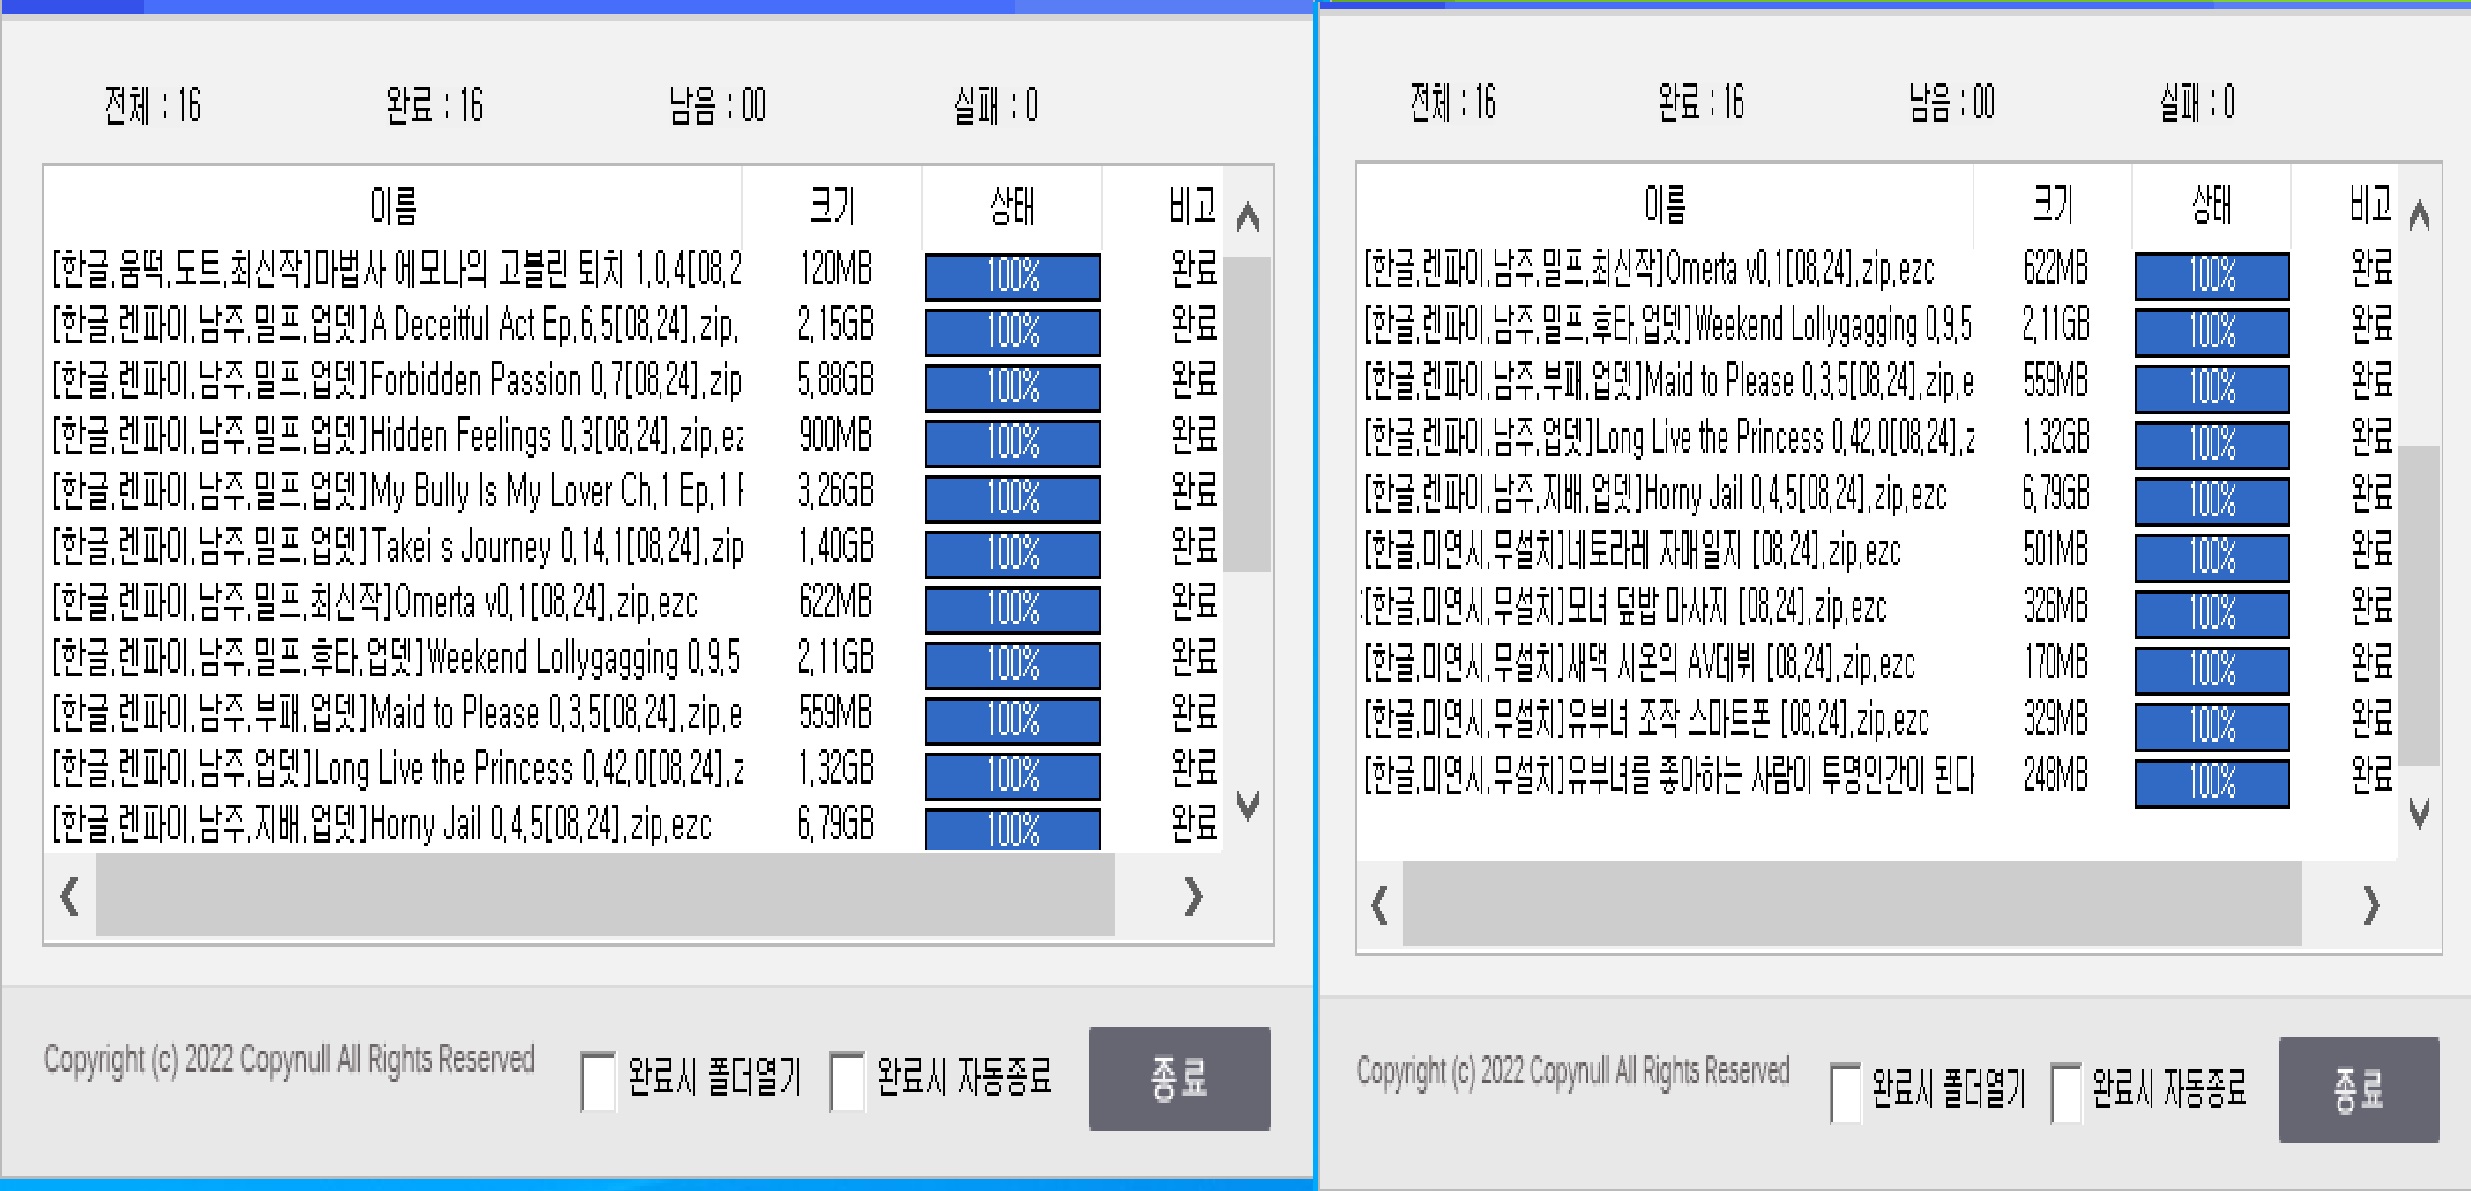Click right window's scroll right arrow
This screenshot has width=2471, height=1191.
coord(2371,905)
